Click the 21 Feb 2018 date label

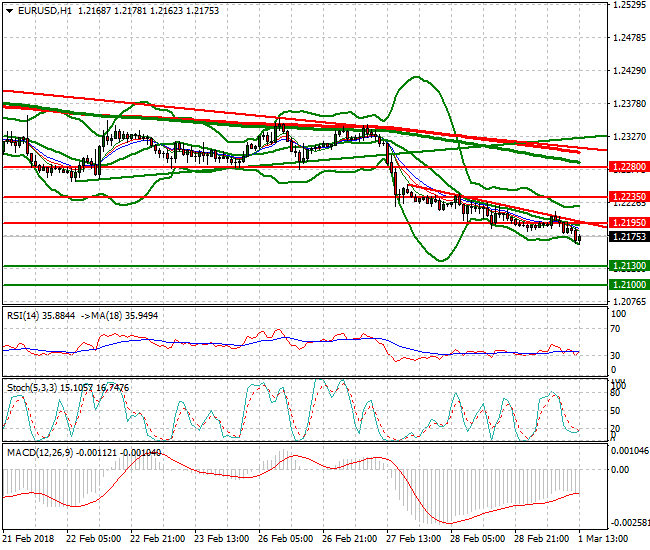(29, 539)
